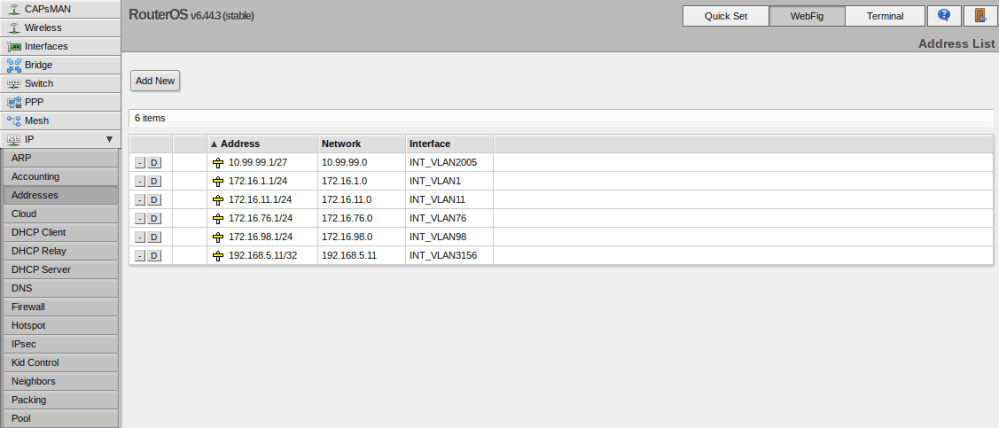
Task: Click the IP menu icon
Action: click(14, 139)
